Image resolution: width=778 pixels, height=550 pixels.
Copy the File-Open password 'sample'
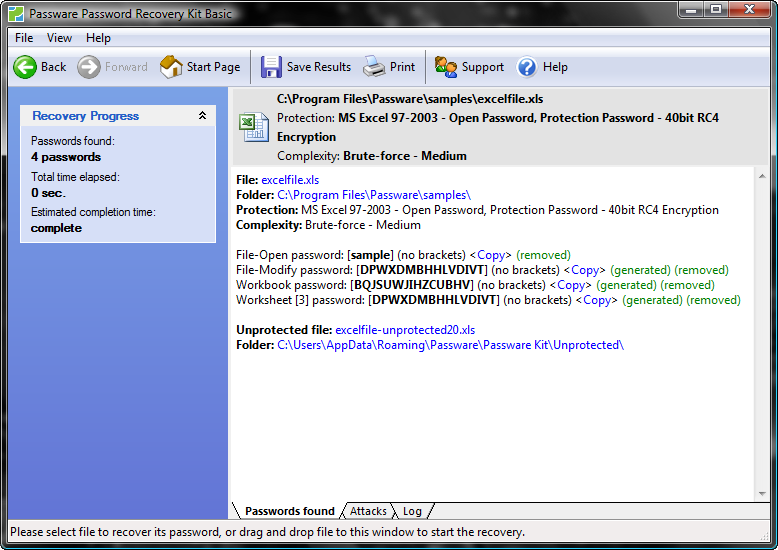coord(491,255)
